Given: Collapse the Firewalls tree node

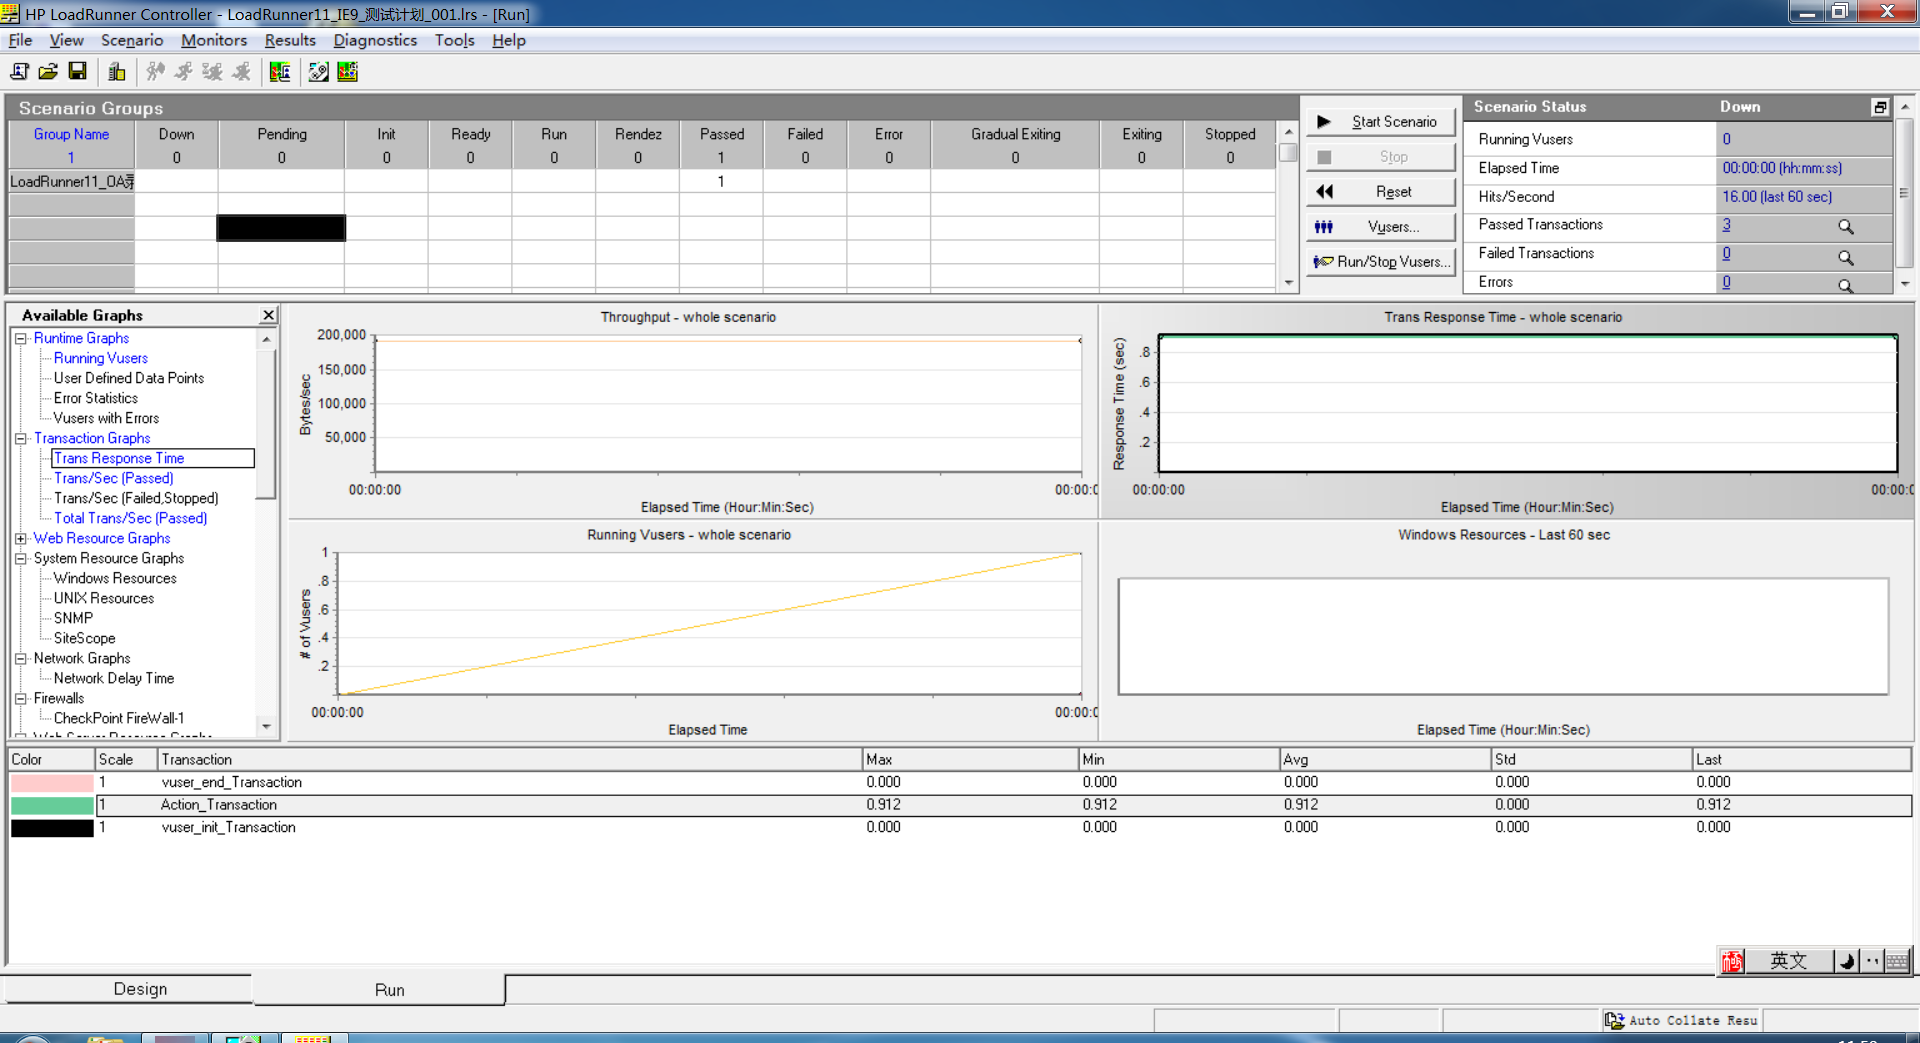Looking at the screenshot, I should (x=20, y=699).
